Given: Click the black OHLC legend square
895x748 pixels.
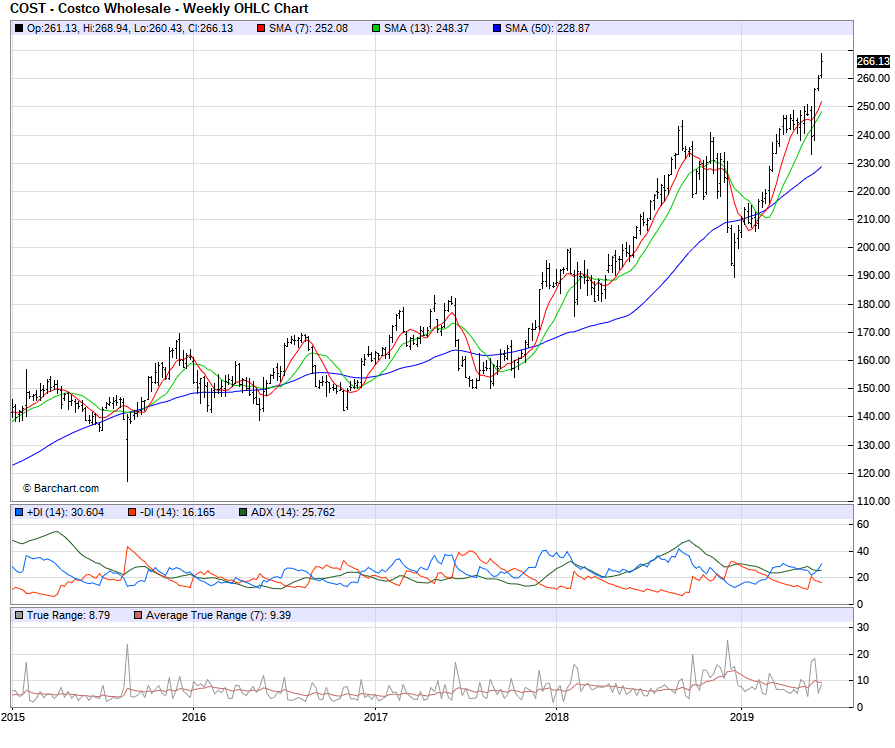Looking at the screenshot, I should pyautogui.click(x=19, y=28).
